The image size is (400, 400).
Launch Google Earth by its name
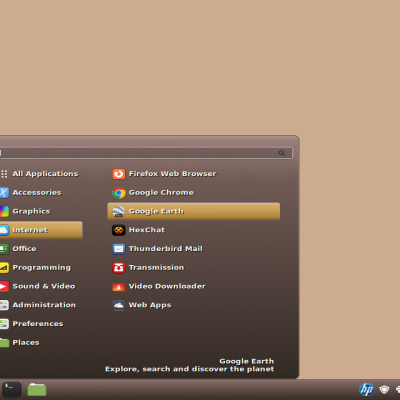(156, 211)
